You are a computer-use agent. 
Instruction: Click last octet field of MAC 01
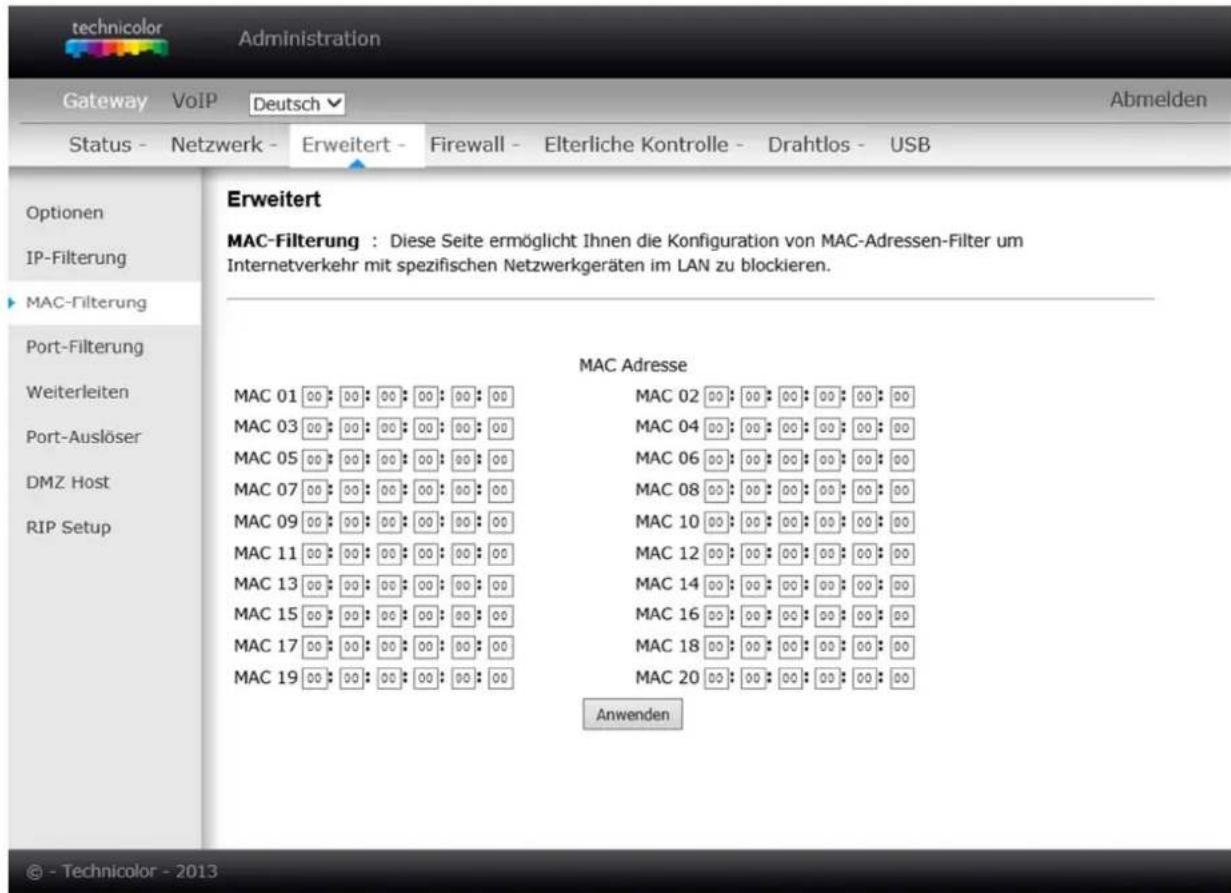[499, 397]
